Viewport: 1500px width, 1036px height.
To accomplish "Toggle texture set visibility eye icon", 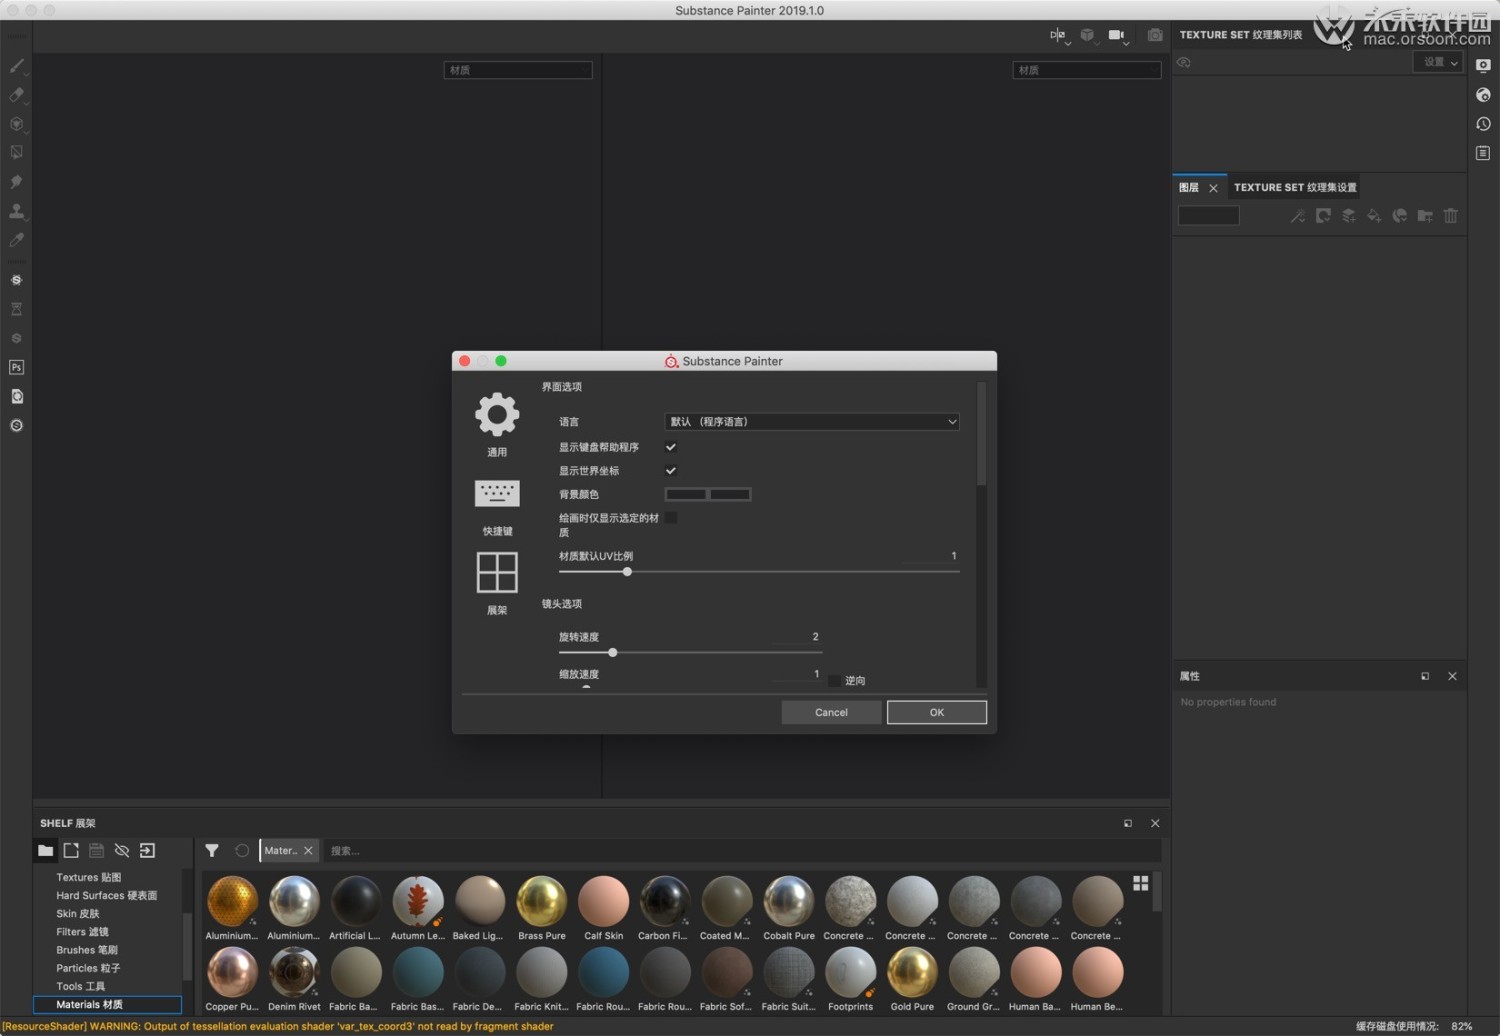I will [1184, 62].
